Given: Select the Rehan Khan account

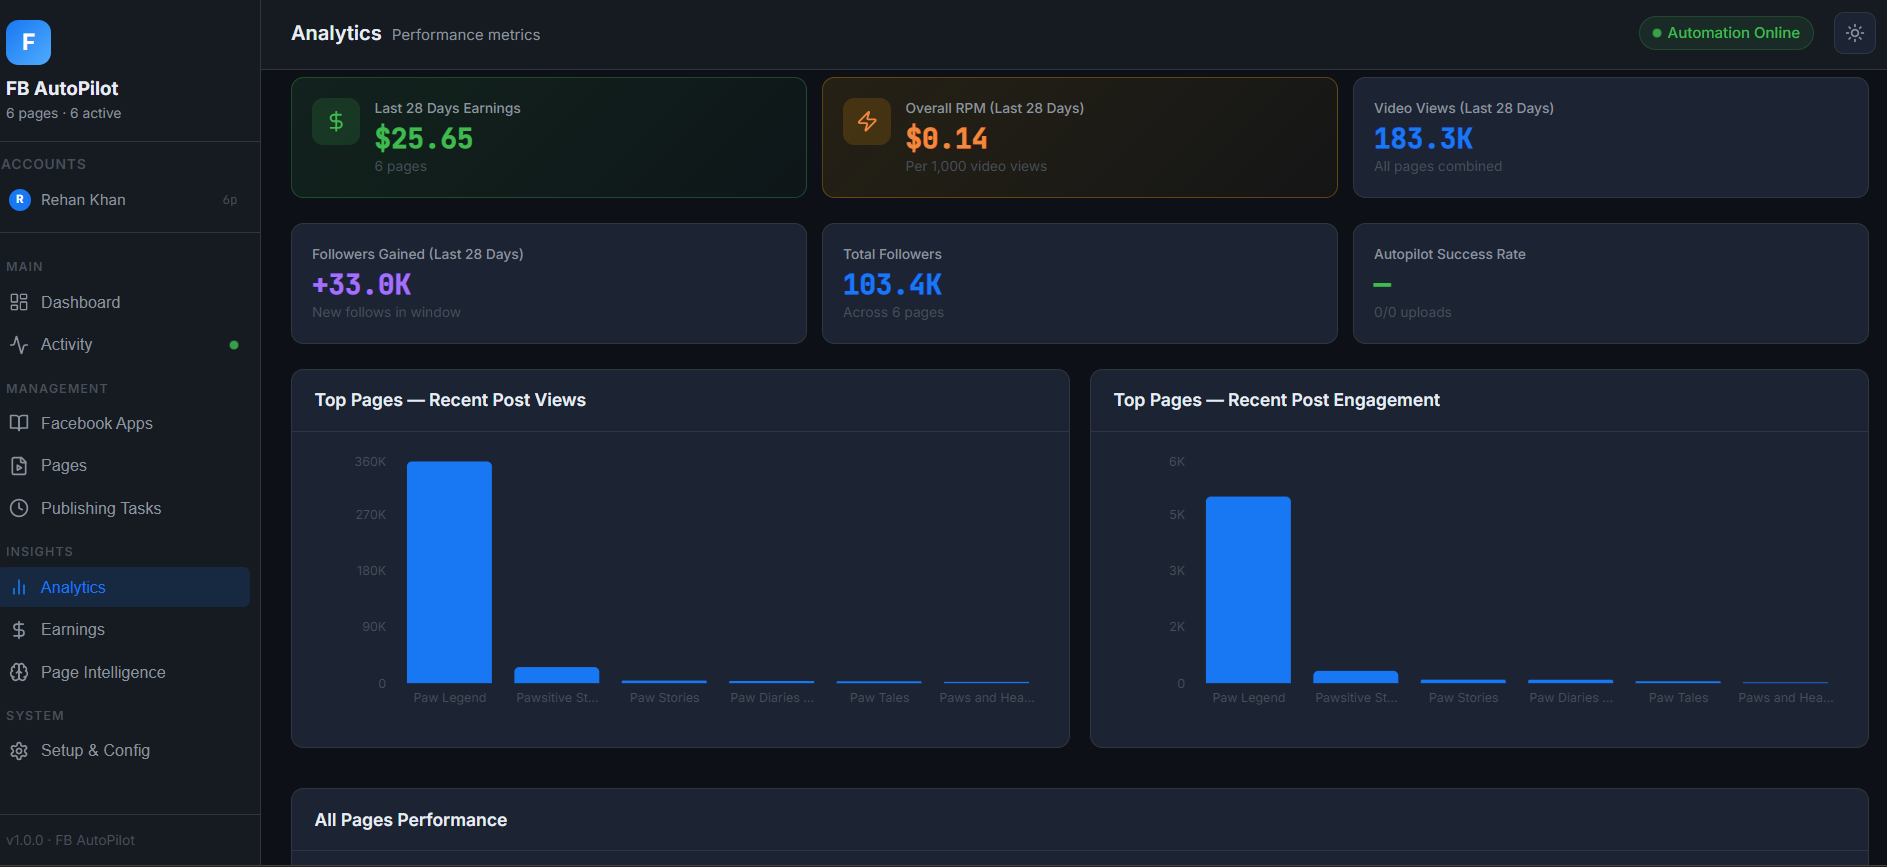Looking at the screenshot, I should (x=125, y=200).
